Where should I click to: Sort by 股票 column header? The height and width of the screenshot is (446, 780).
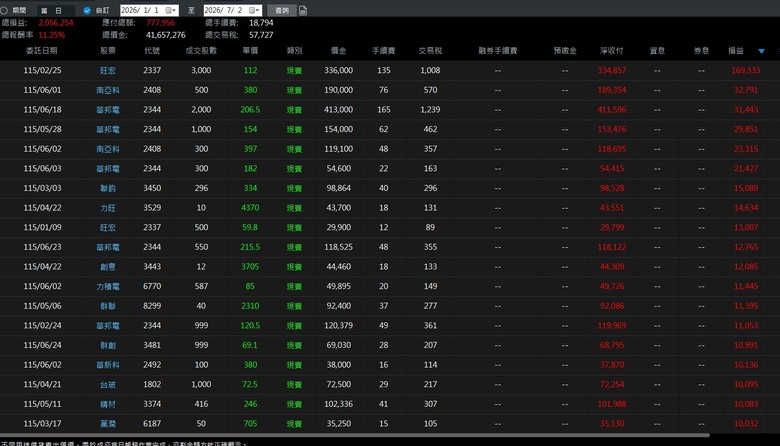pos(108,51)
